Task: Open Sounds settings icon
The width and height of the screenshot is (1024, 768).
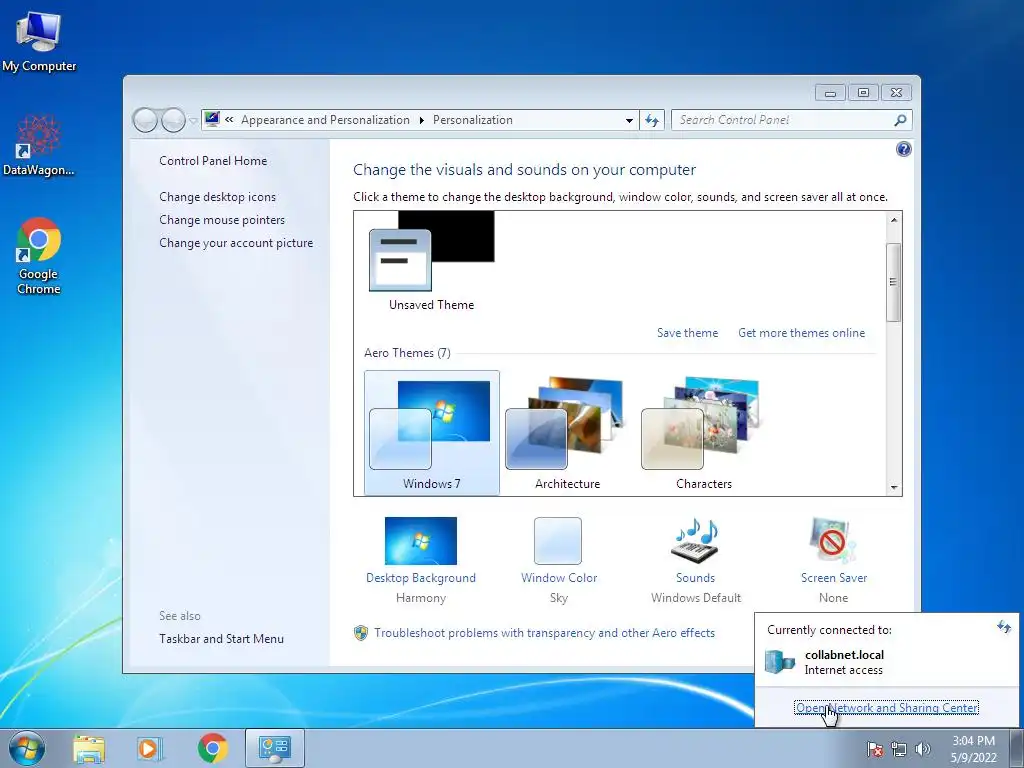Action: click(x=696, y=541)
